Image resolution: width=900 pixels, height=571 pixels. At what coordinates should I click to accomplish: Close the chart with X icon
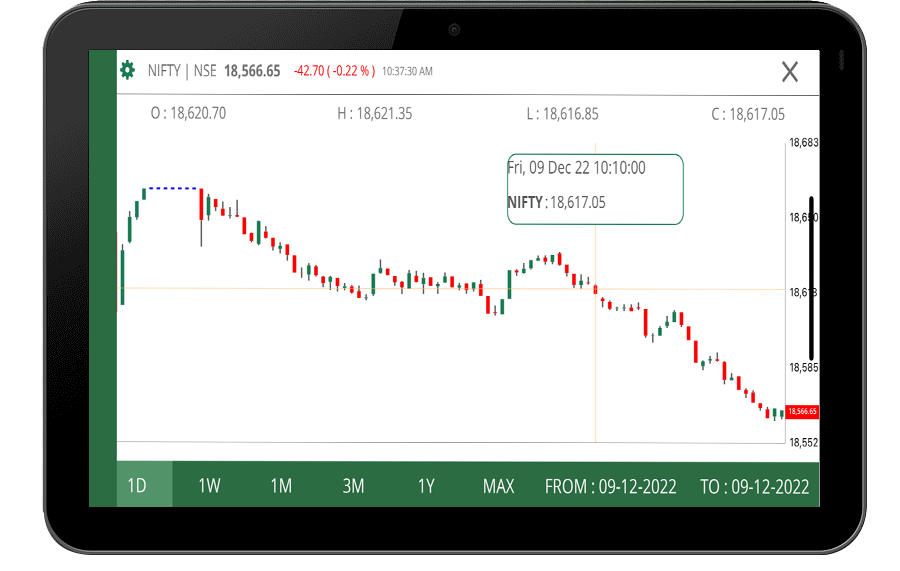point(790,72)
